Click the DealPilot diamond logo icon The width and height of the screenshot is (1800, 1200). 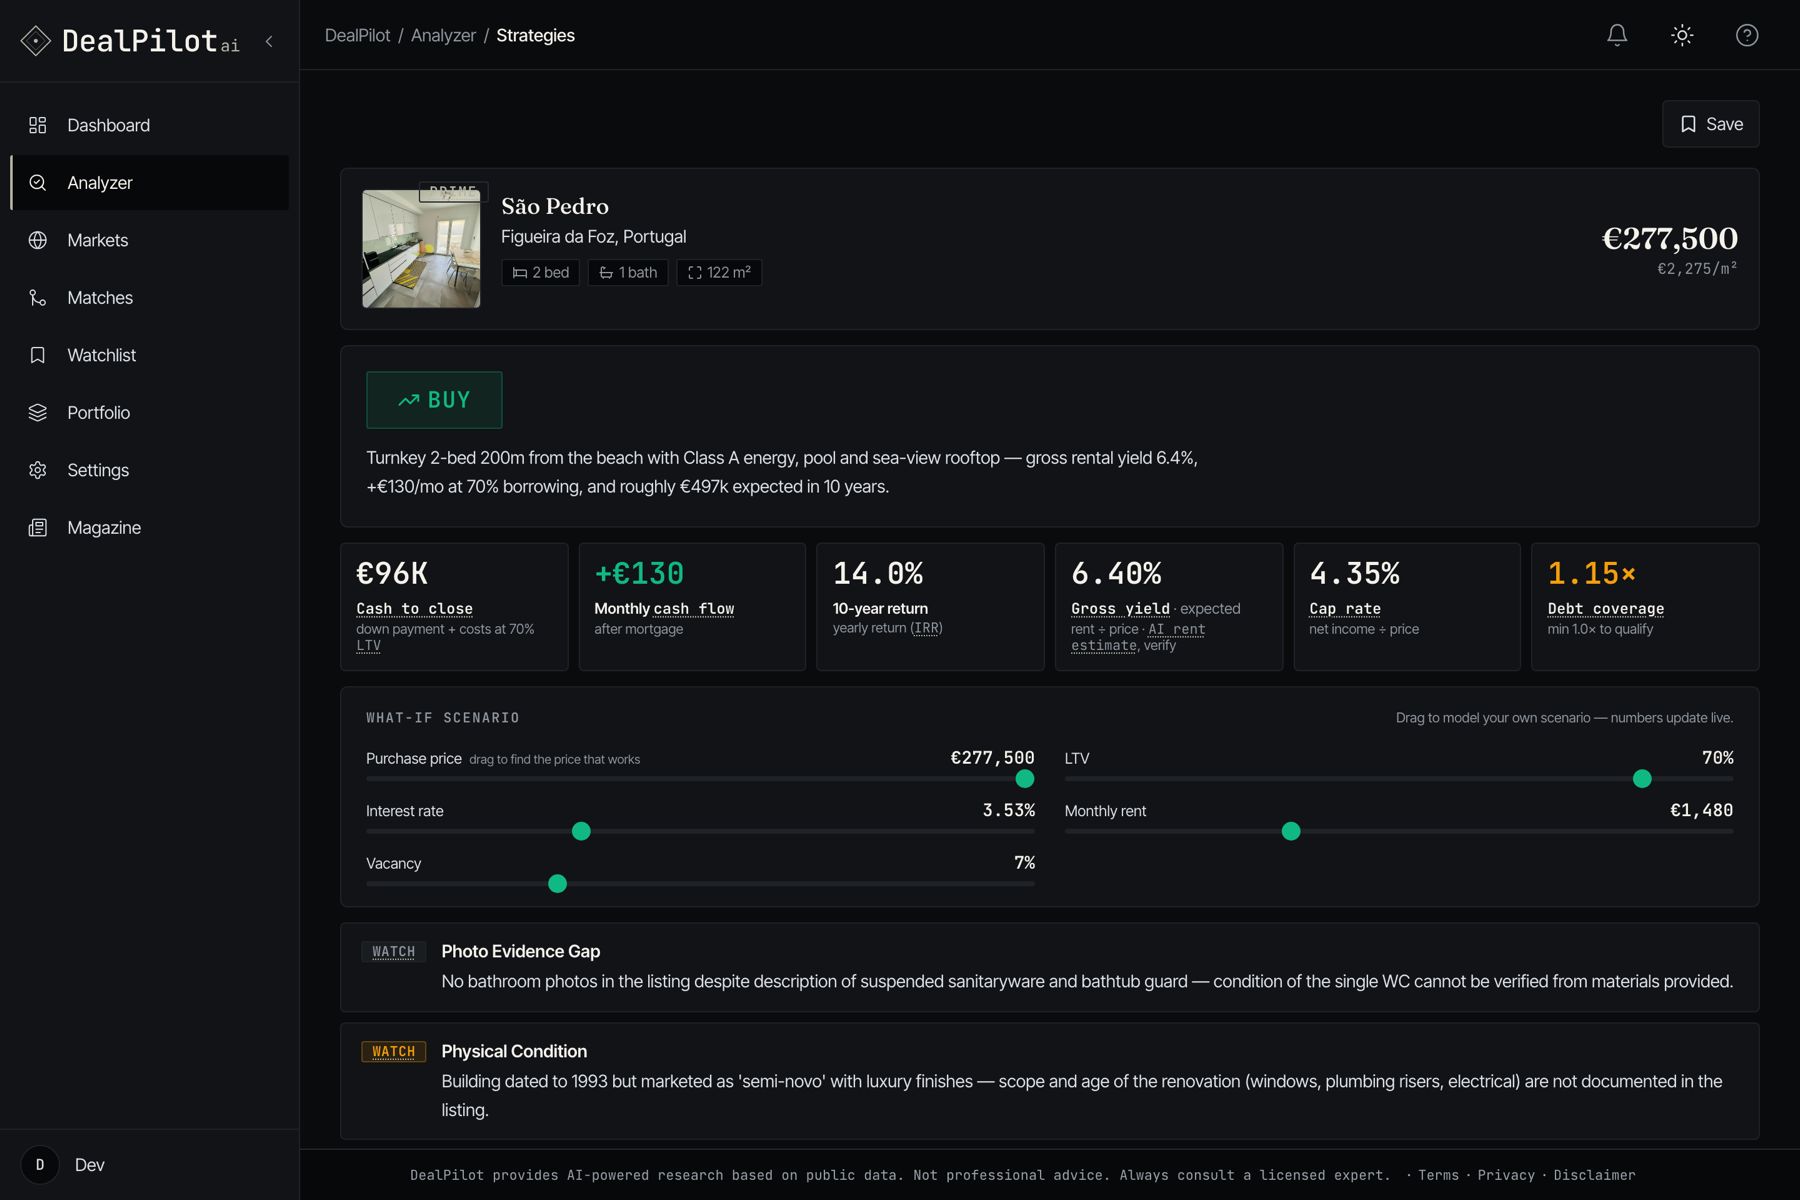[x=36, y=41]
